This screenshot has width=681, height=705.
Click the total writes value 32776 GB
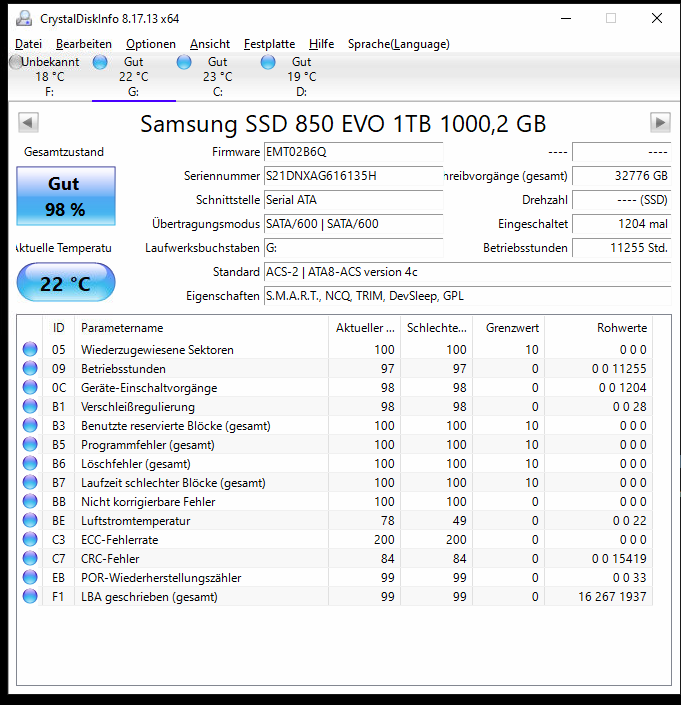point(622,176)
